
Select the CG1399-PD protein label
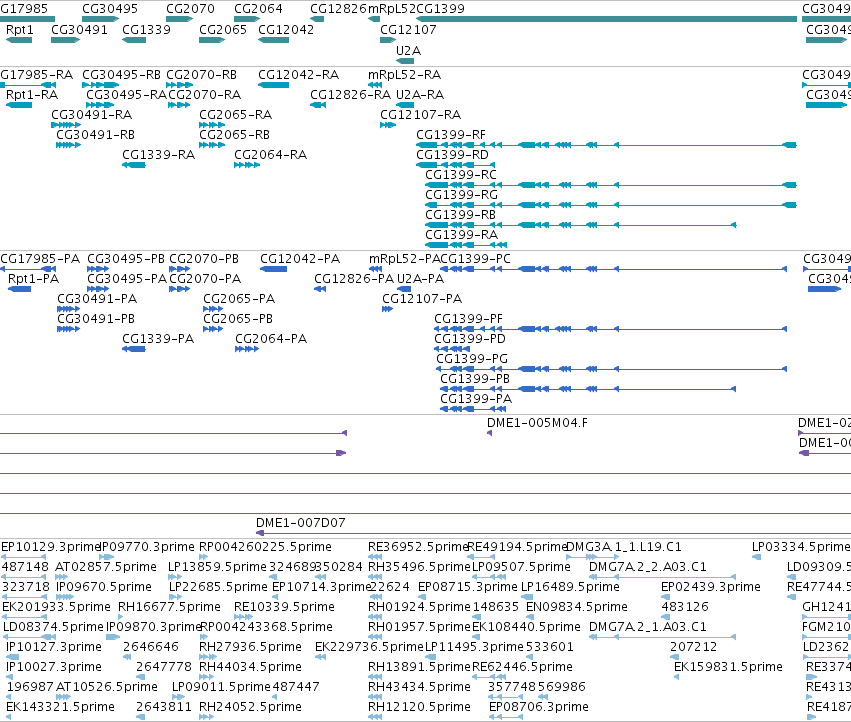click(x=470, y=339)
